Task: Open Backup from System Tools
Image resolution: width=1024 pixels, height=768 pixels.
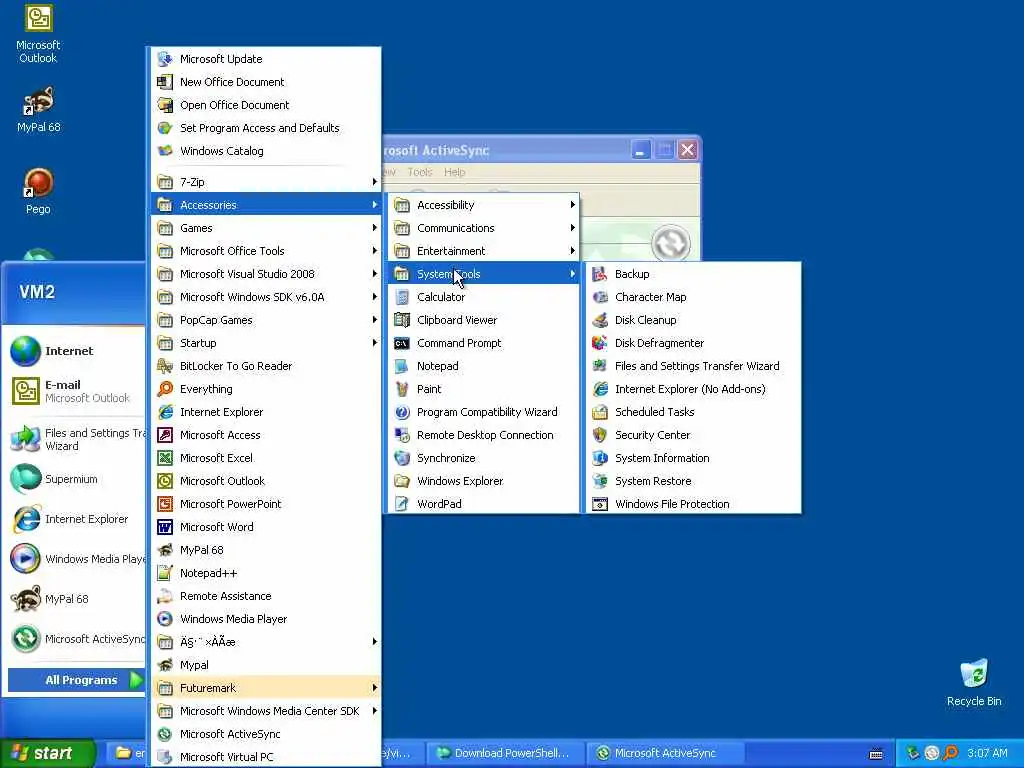Action: point(693,274)
